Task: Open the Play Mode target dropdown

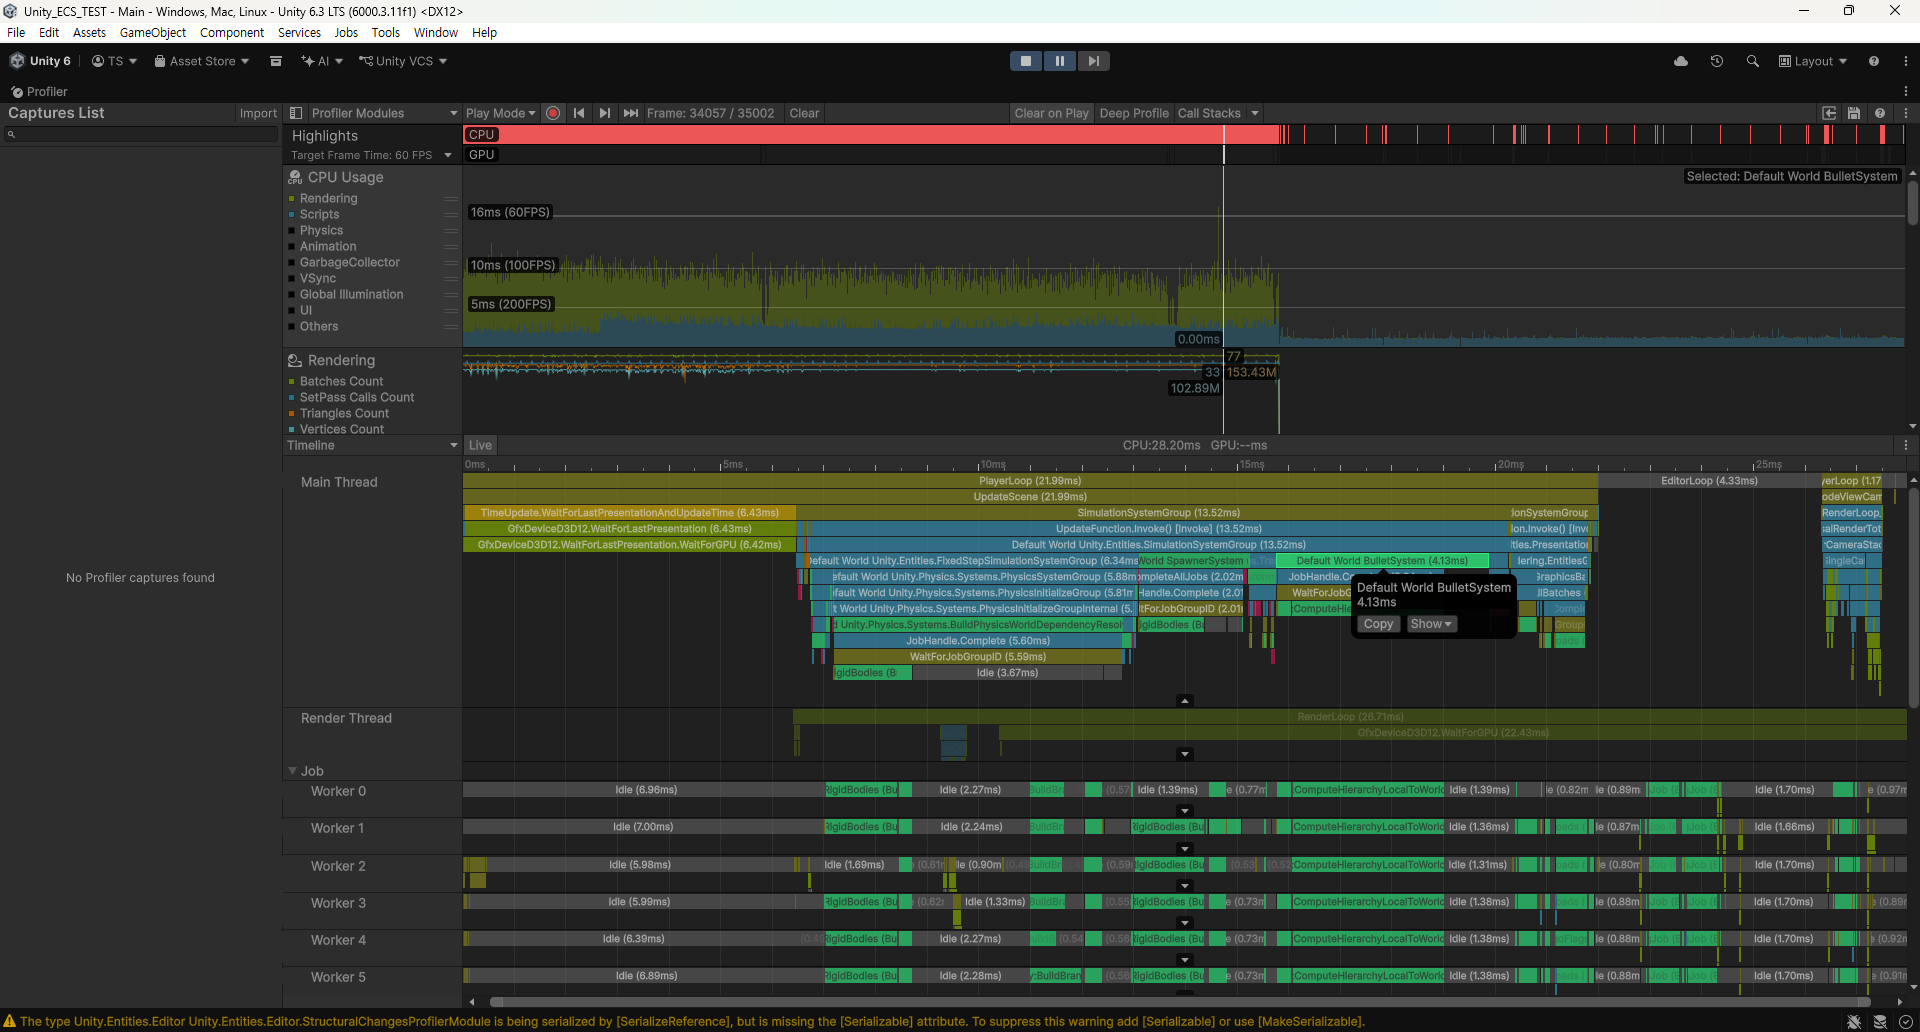Action: pos(500,113)
